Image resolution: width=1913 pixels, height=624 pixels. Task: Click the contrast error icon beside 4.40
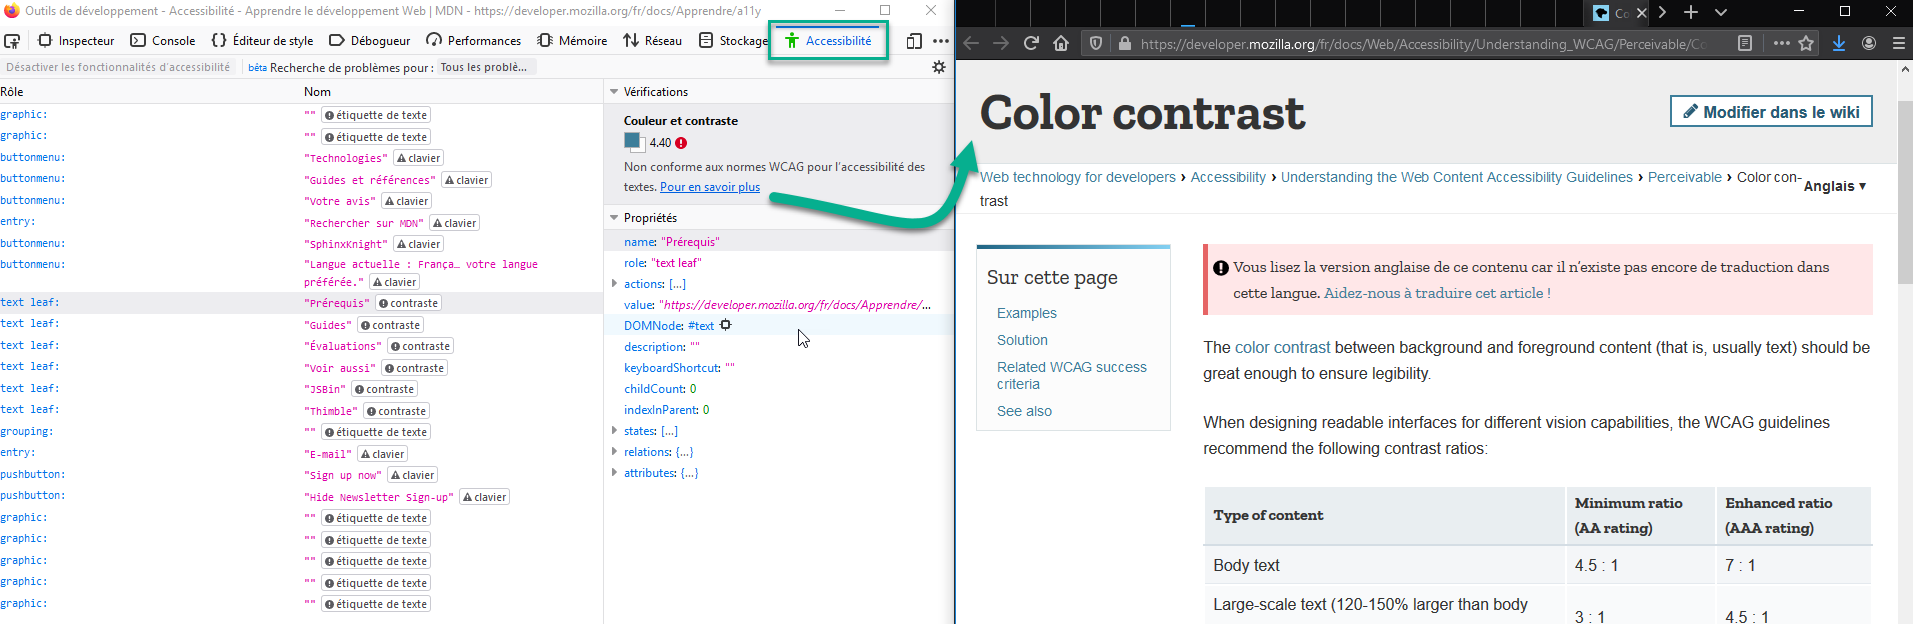click(x=681, y=143)
